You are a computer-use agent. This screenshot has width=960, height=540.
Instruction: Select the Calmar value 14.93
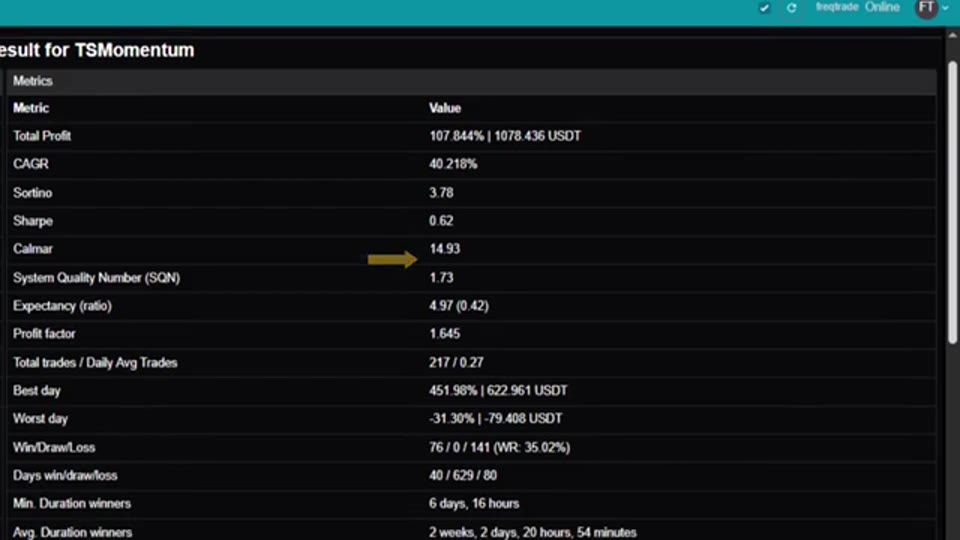[x=444, y=249]
